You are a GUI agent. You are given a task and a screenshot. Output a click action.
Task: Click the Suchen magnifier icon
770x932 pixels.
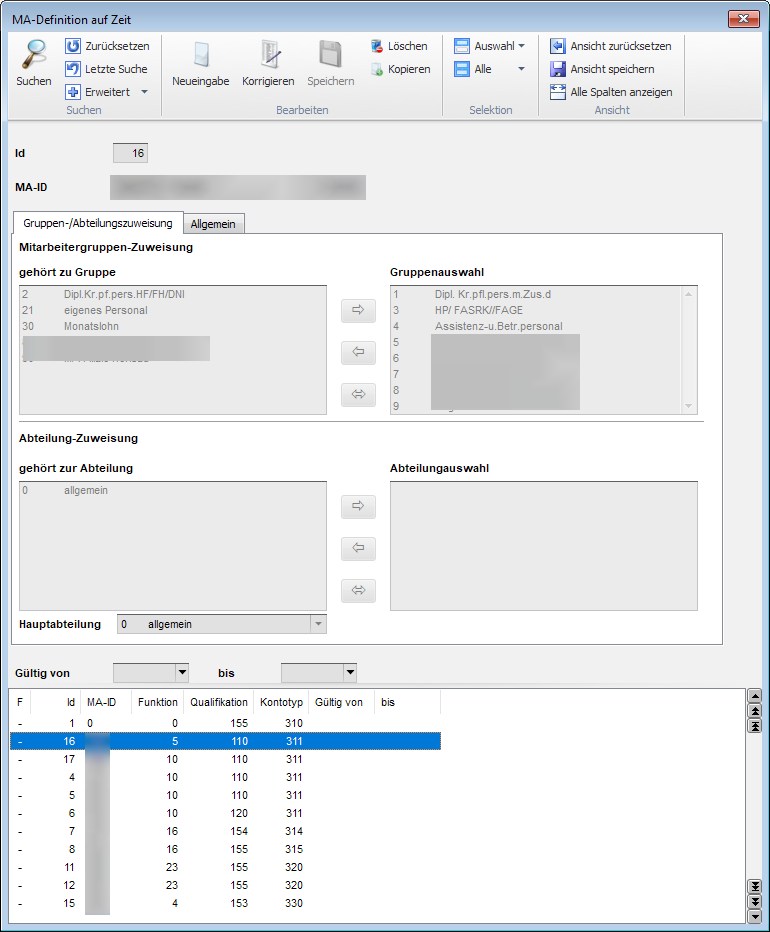click(33, 55)
